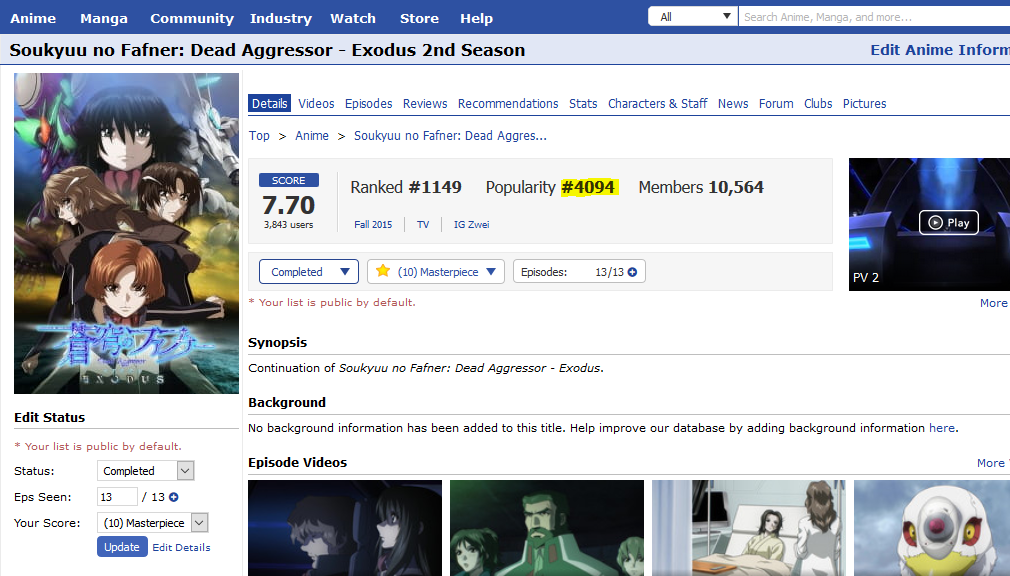Open the Characters & Staff tab

(657, 104)
